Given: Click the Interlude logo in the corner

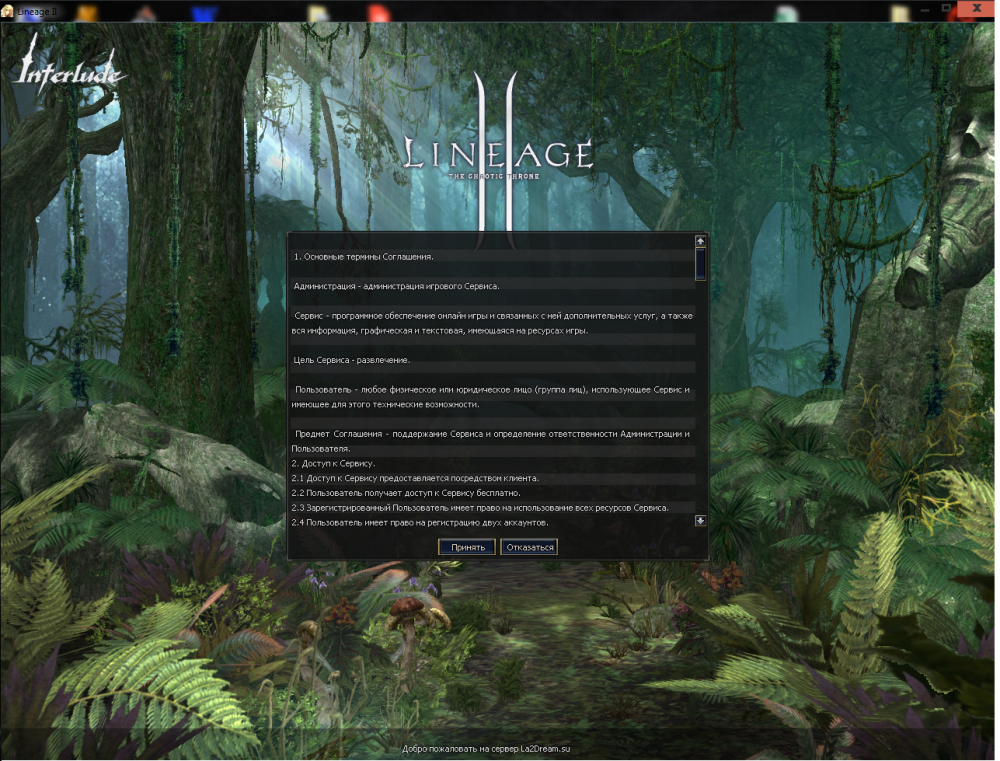Looking at the screenshot, I should coord(68,68).
